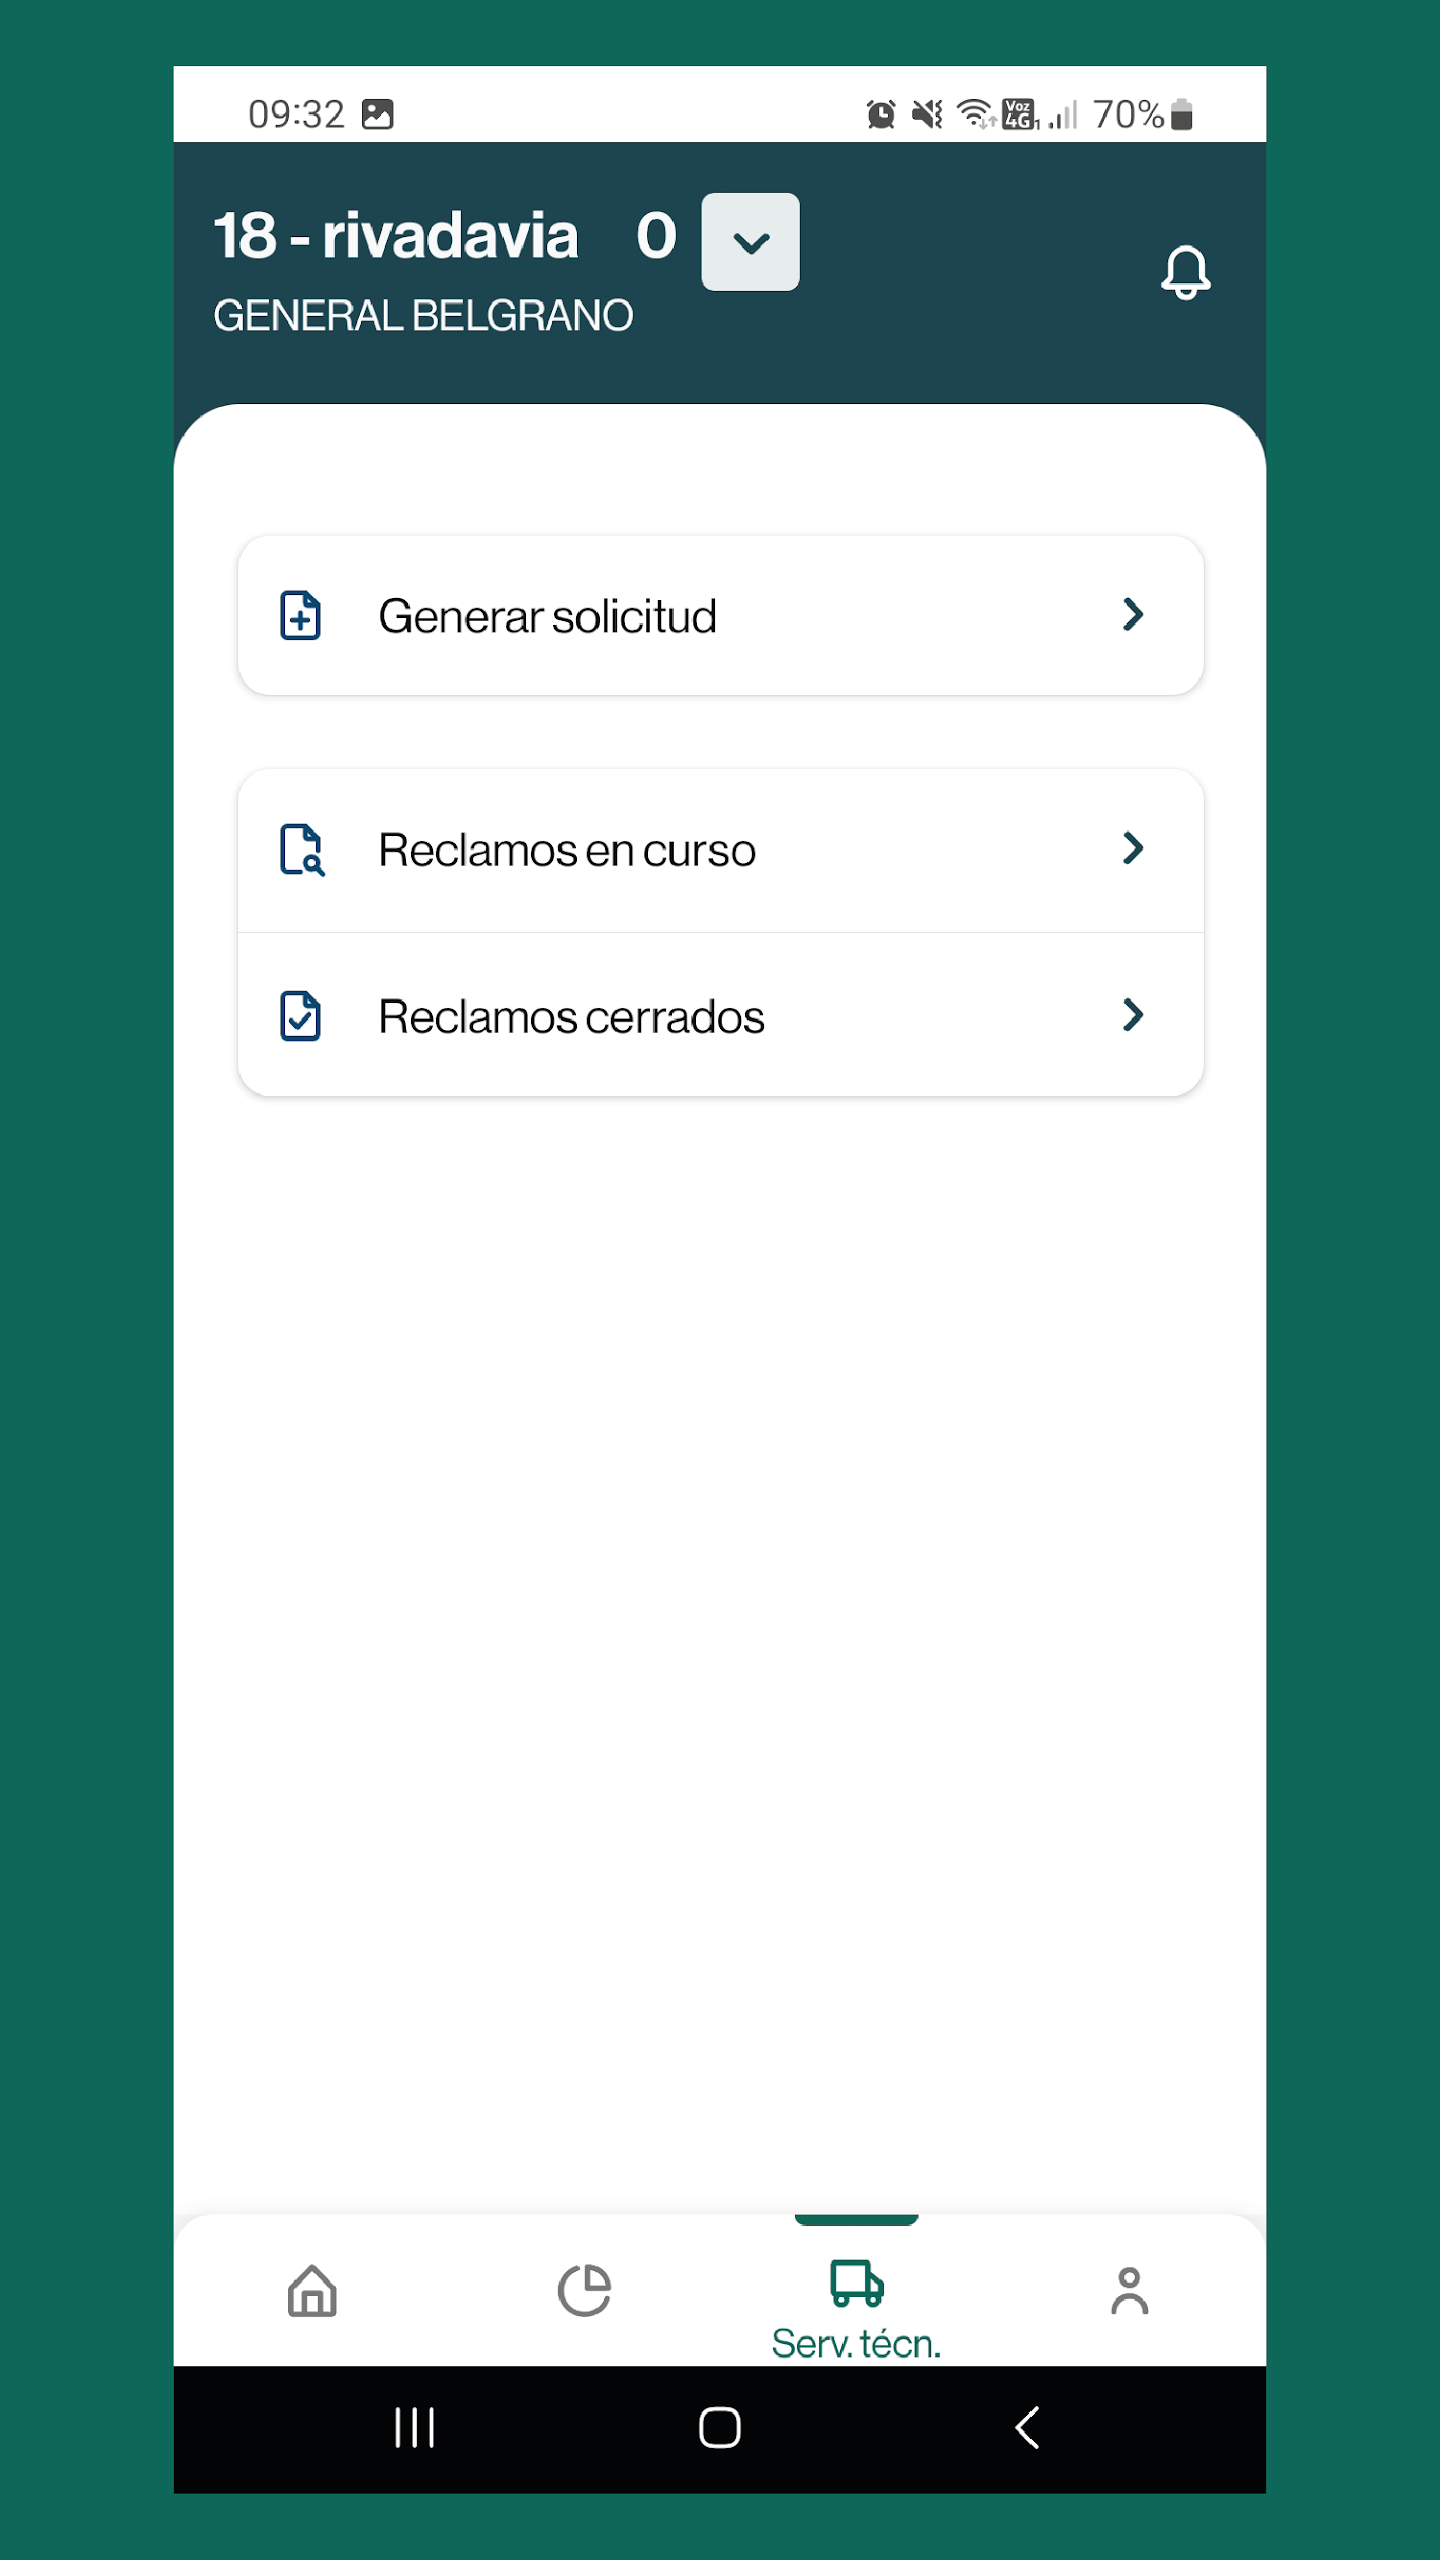The height and width of the screenshot is (2560, 1440).
Task: Open the notifications bell
Action: pyautogui.click(x=1185, y=272)
